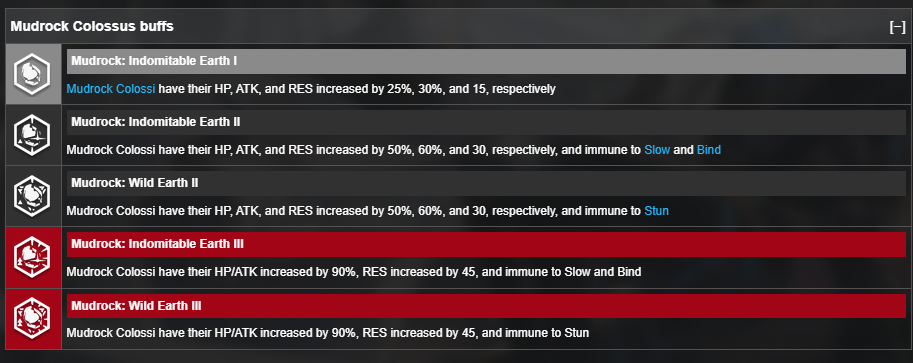Follow the Slow status link
This screenshot has width=913, height=363.
(657, 150)
